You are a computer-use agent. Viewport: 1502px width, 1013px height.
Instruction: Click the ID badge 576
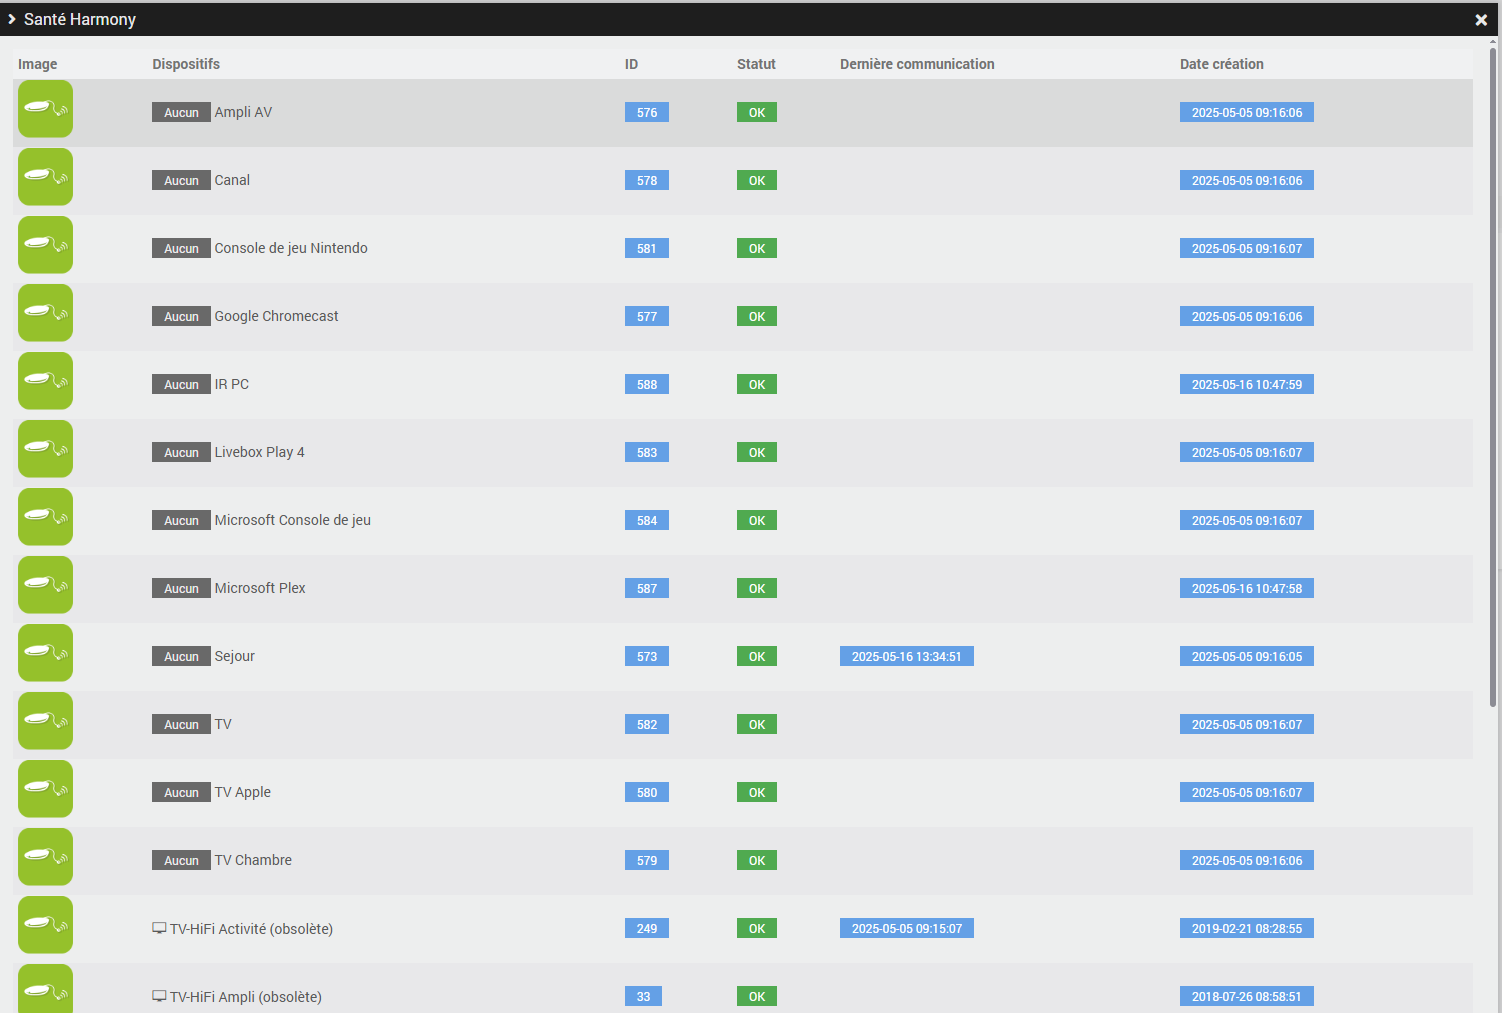click(x=647, y=112)
